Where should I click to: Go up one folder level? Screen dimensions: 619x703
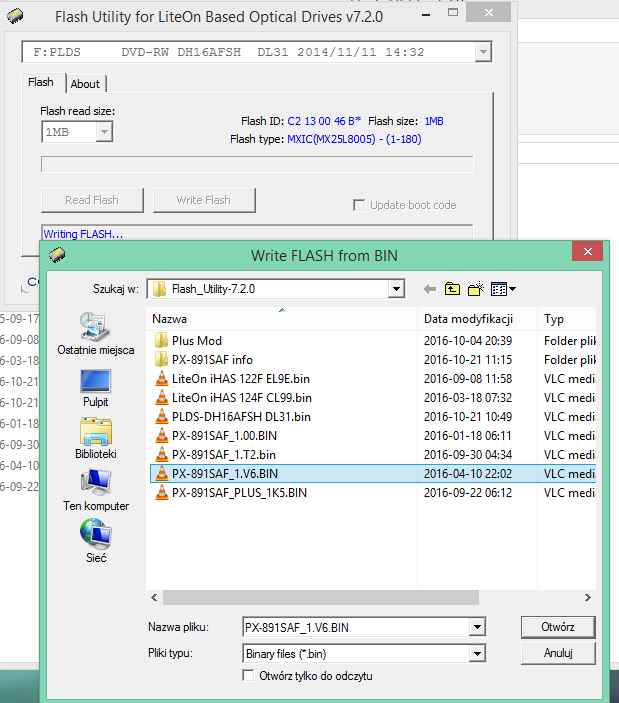(x=452, y=289)
